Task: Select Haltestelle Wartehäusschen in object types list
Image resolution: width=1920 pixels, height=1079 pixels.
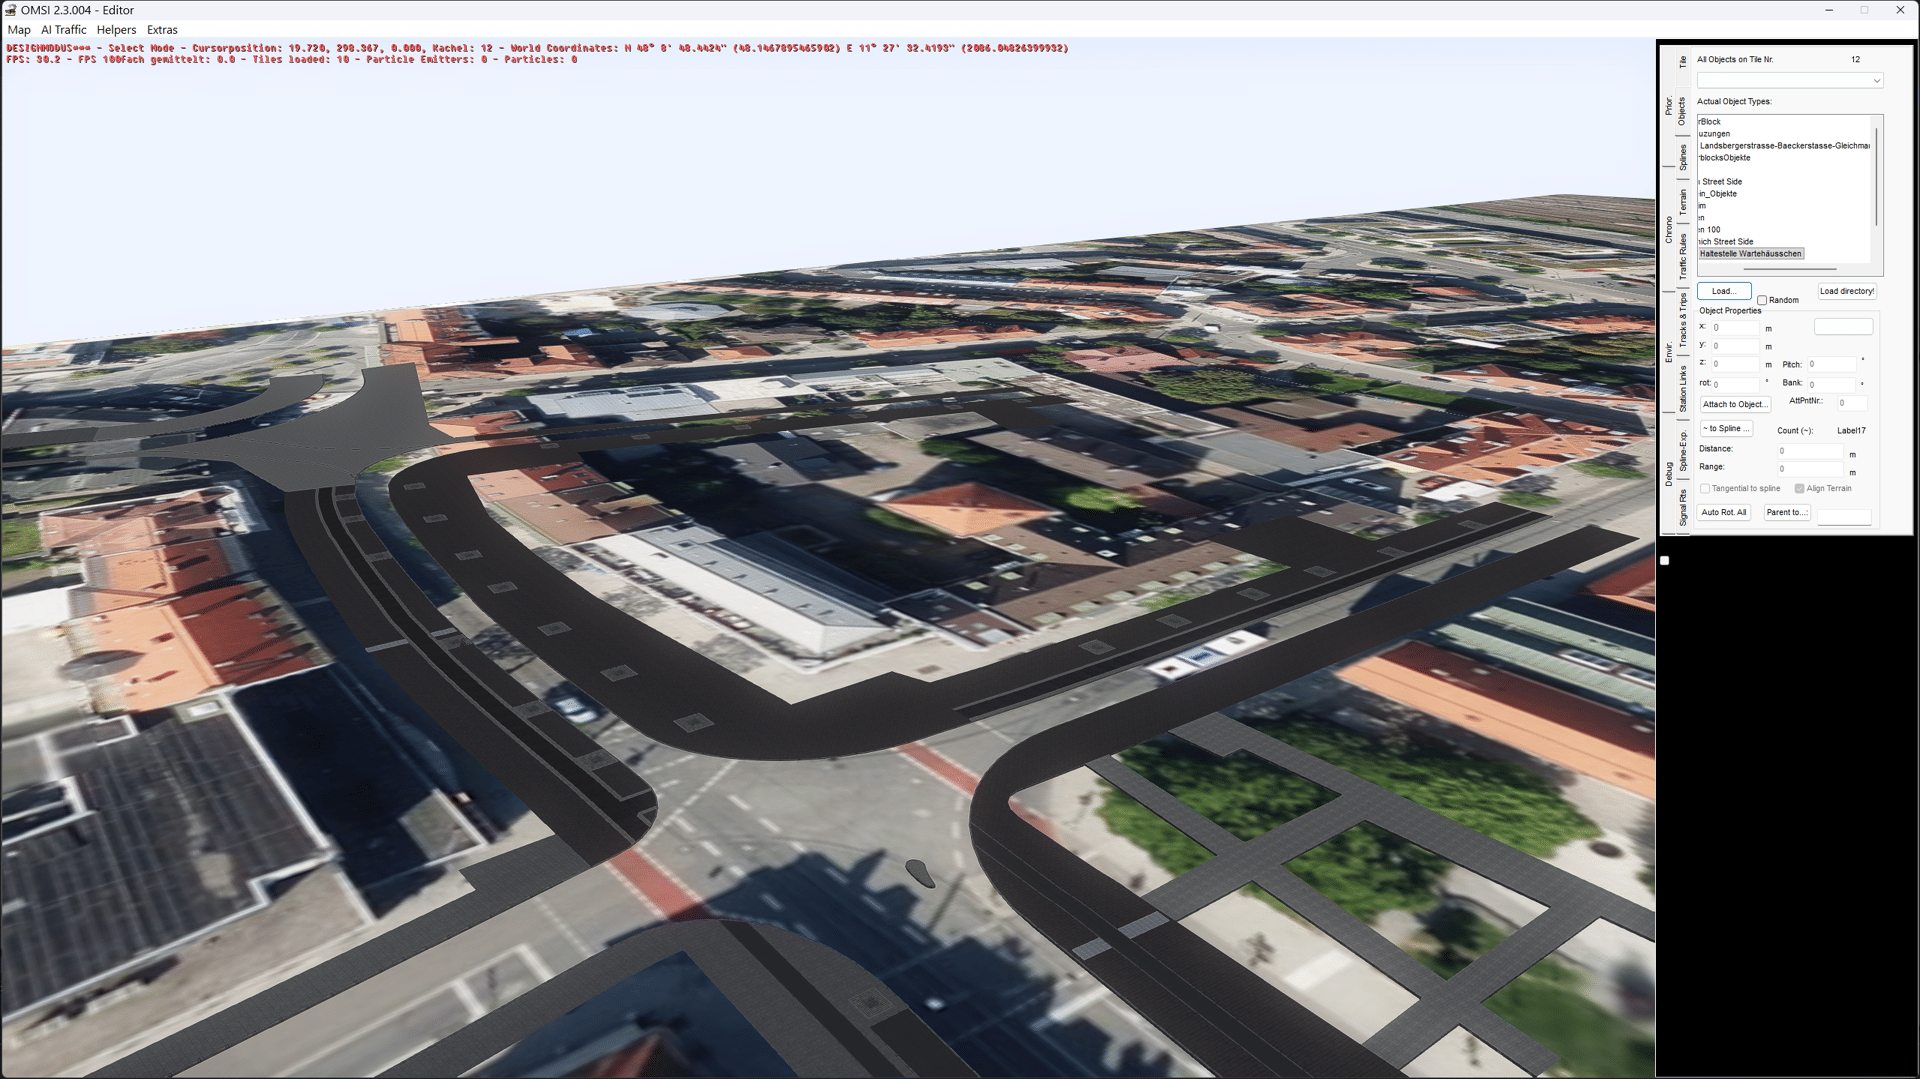Action: coord(1750,254)
